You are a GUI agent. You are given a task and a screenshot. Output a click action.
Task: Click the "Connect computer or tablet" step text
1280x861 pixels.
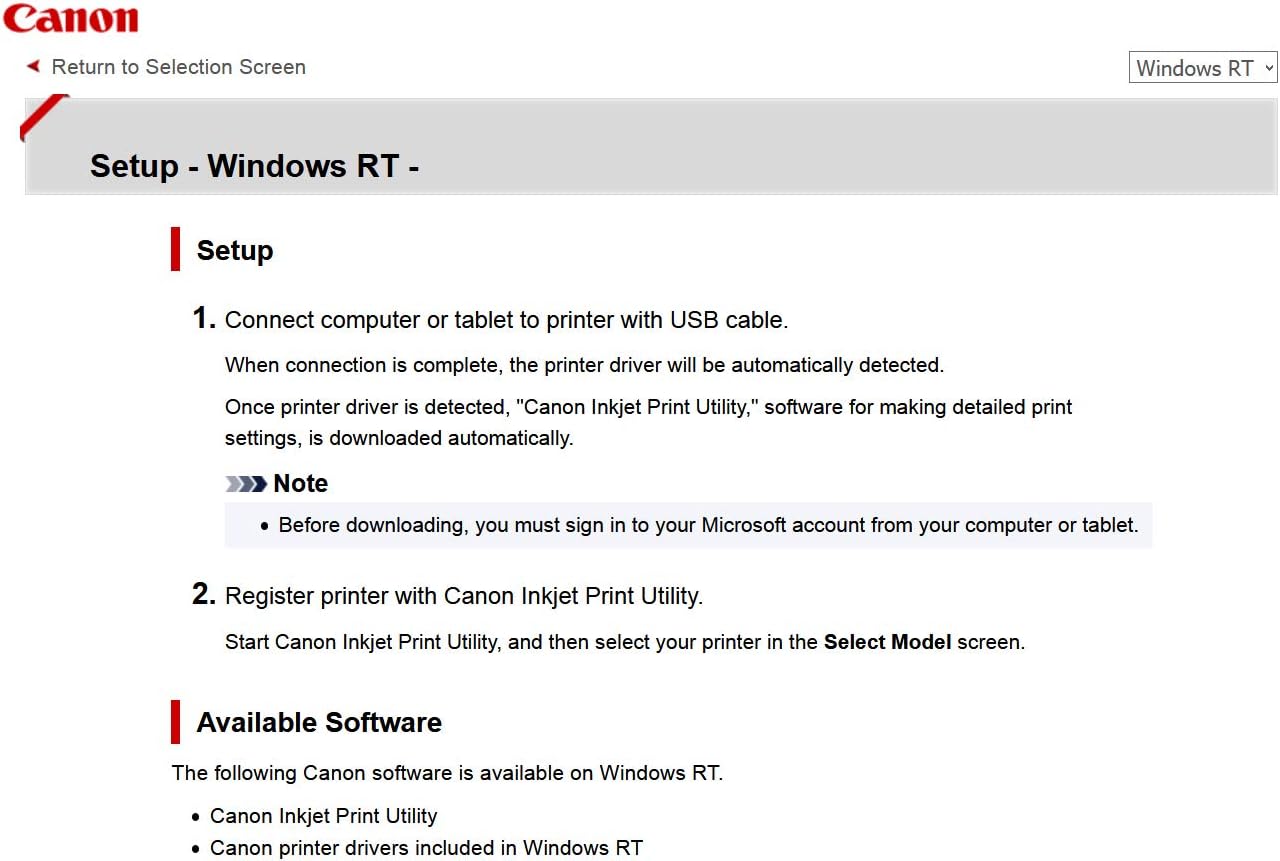[506, 320]
